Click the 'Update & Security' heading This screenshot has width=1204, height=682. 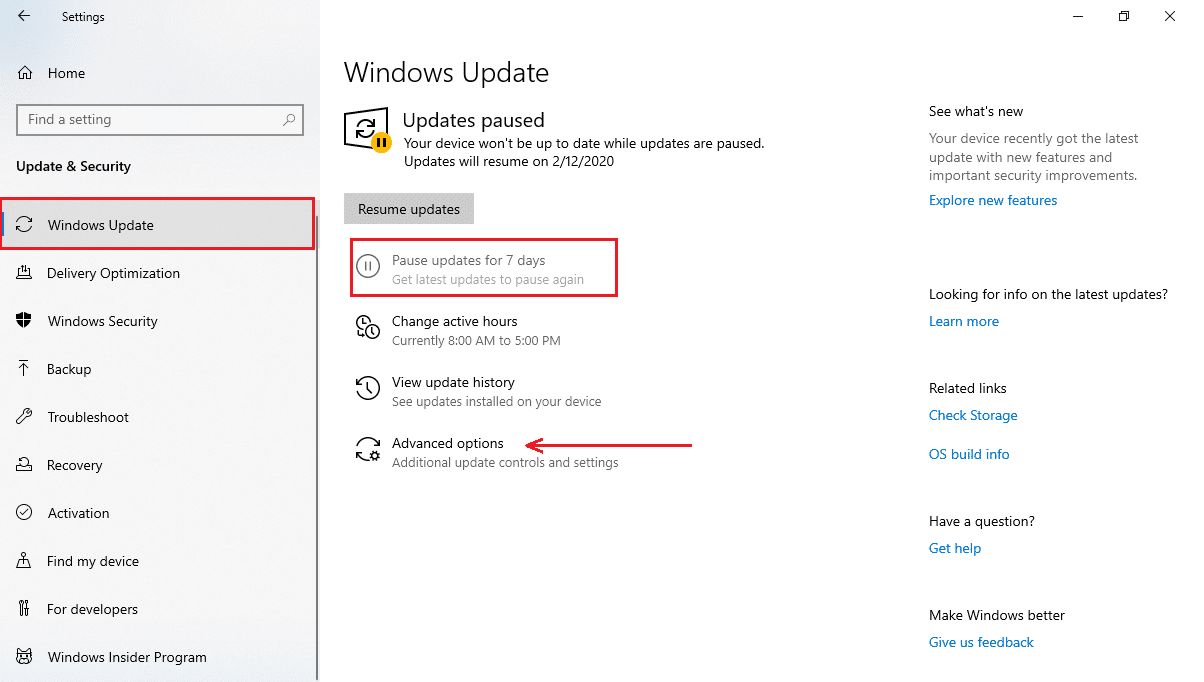tap(73, 166)
